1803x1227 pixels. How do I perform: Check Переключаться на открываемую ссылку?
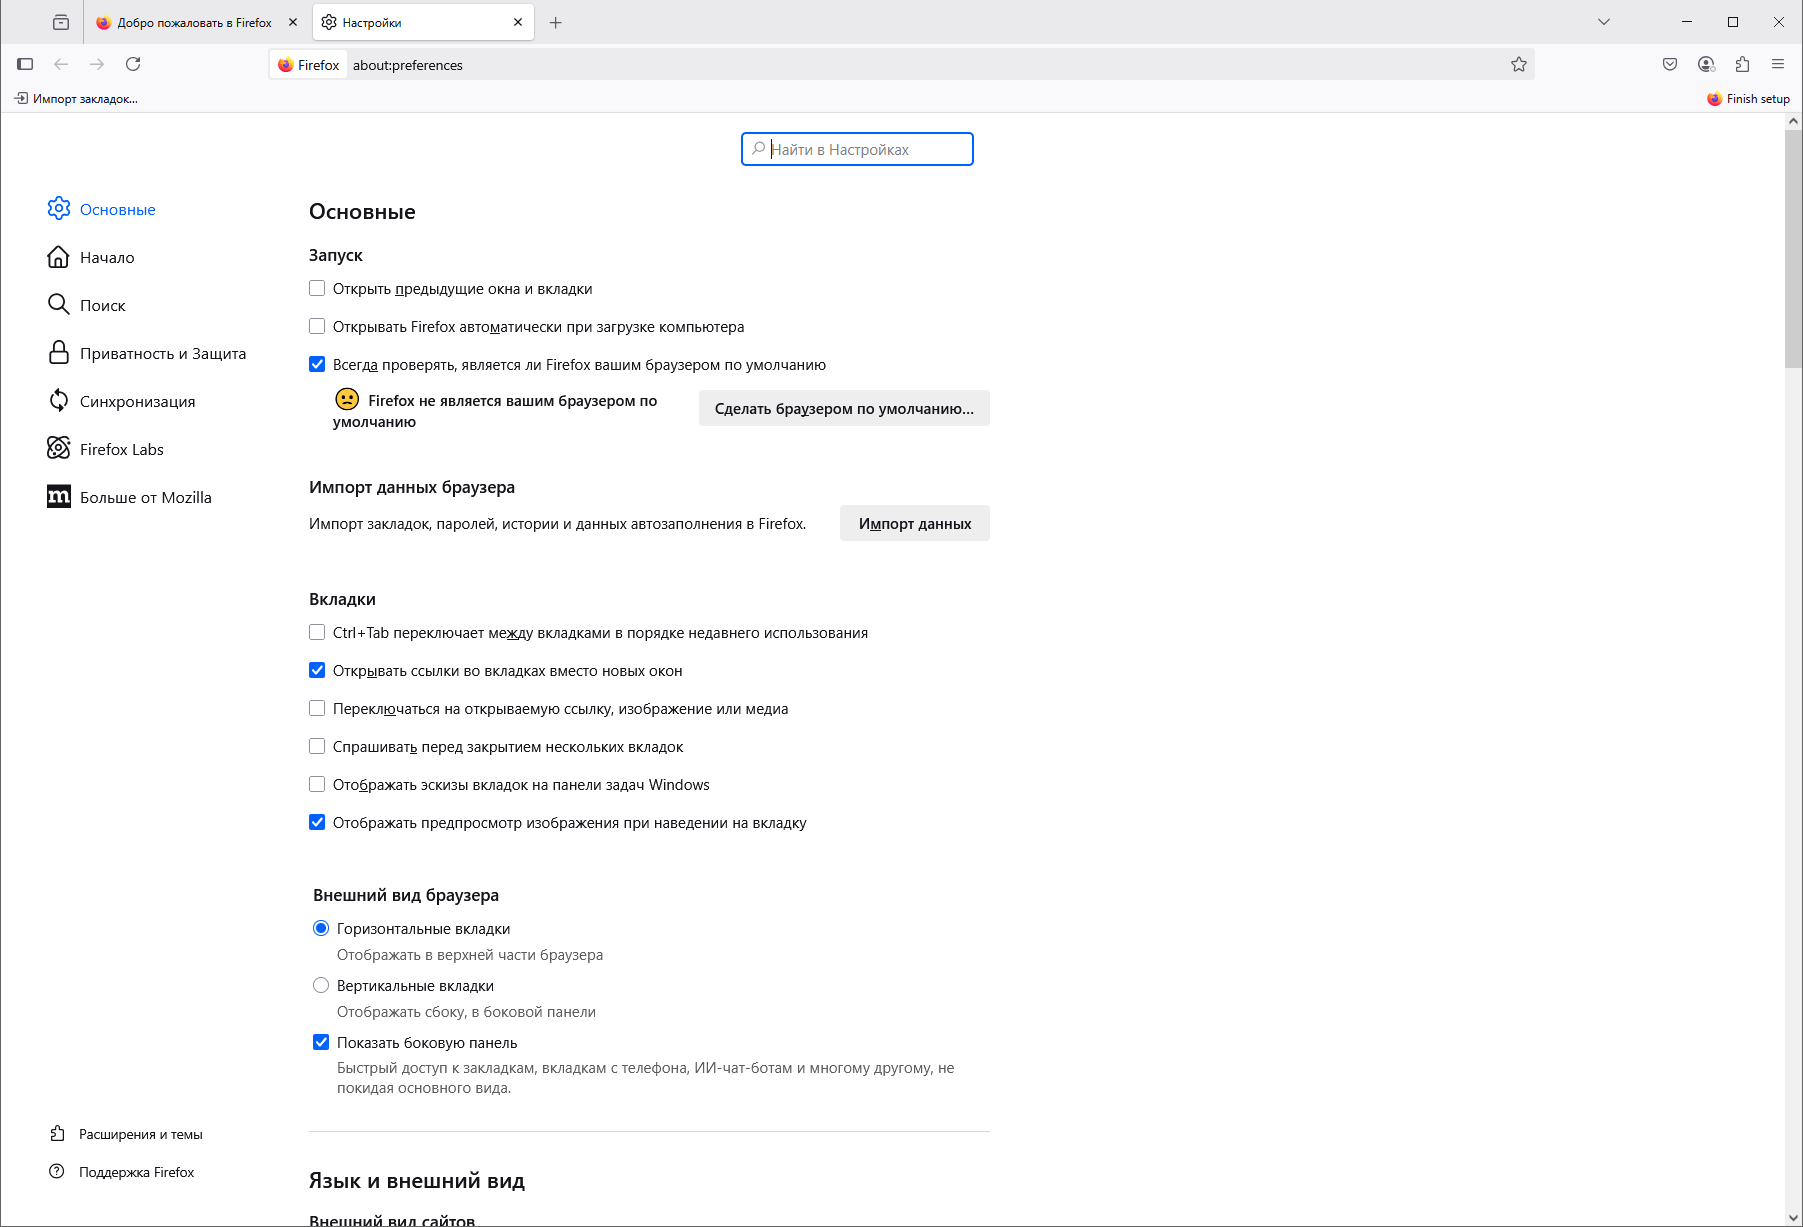(317, 708)
